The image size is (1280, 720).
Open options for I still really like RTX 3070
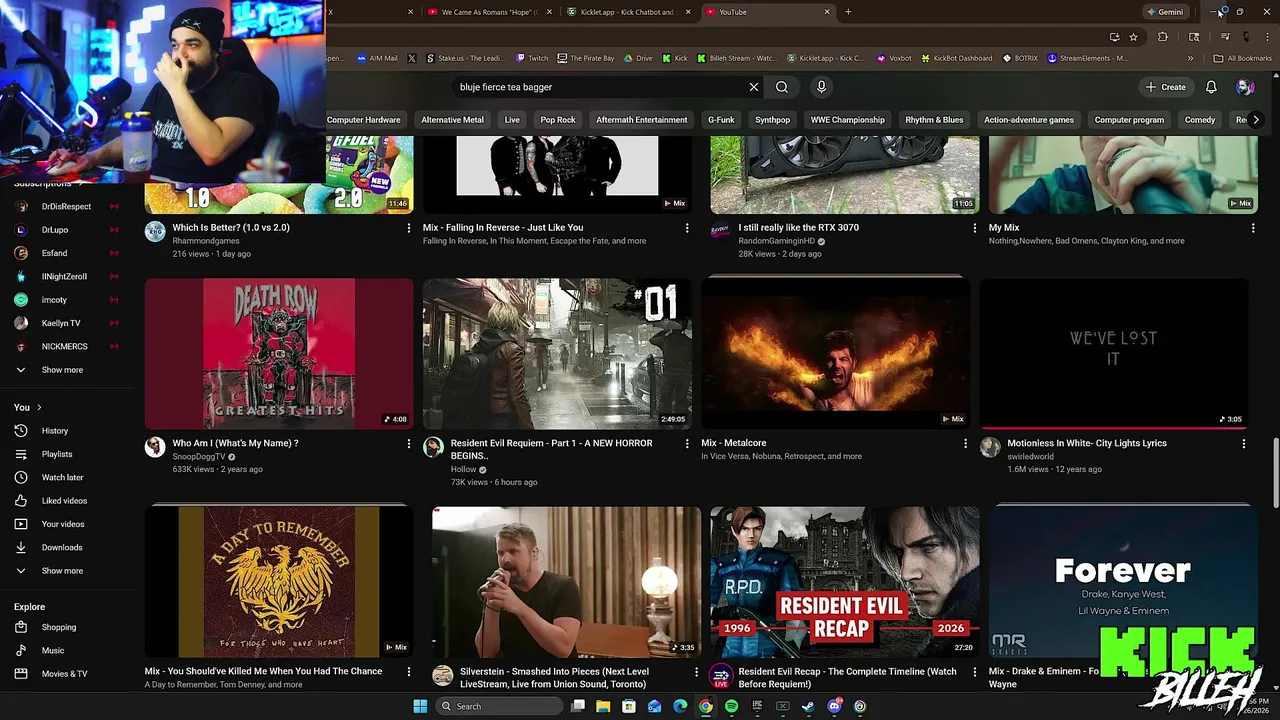coord(975,228)
